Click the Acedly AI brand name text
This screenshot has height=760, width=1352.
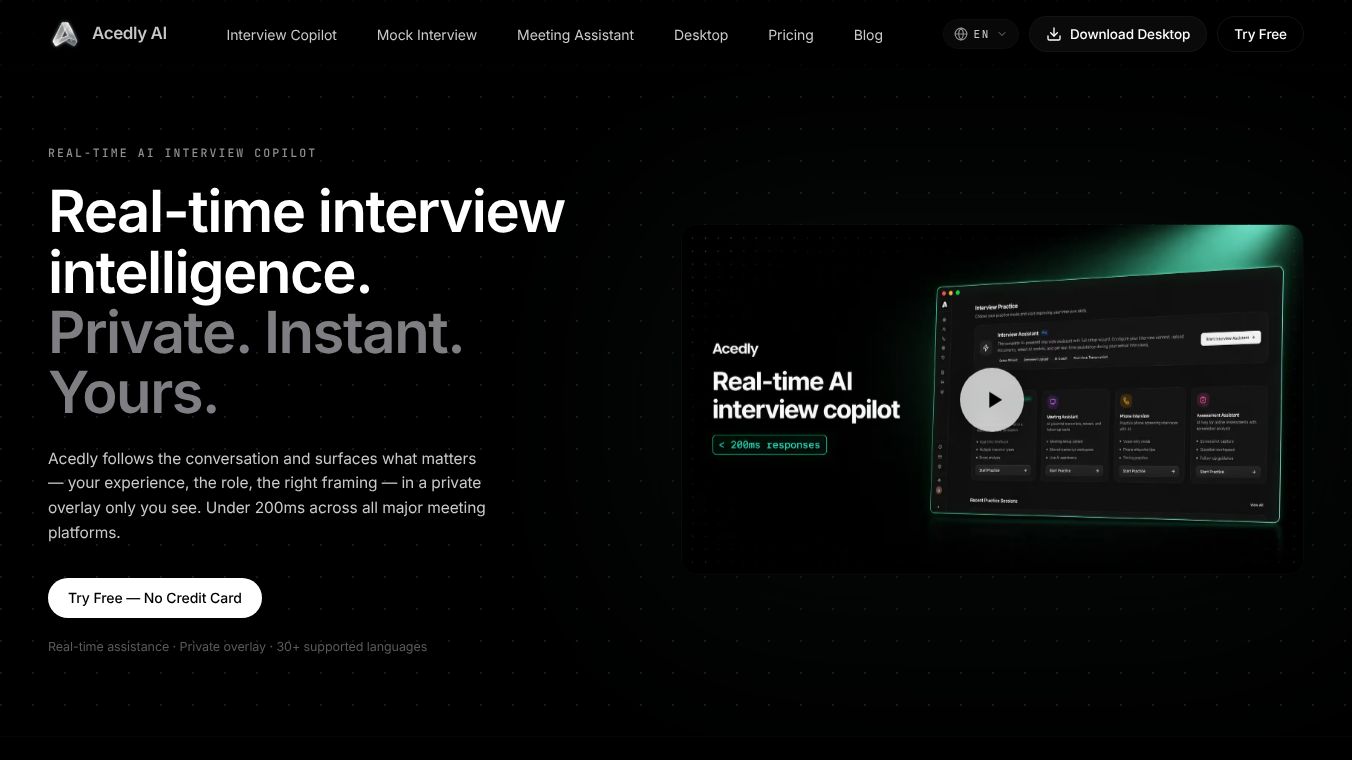(x=129, y=34)
